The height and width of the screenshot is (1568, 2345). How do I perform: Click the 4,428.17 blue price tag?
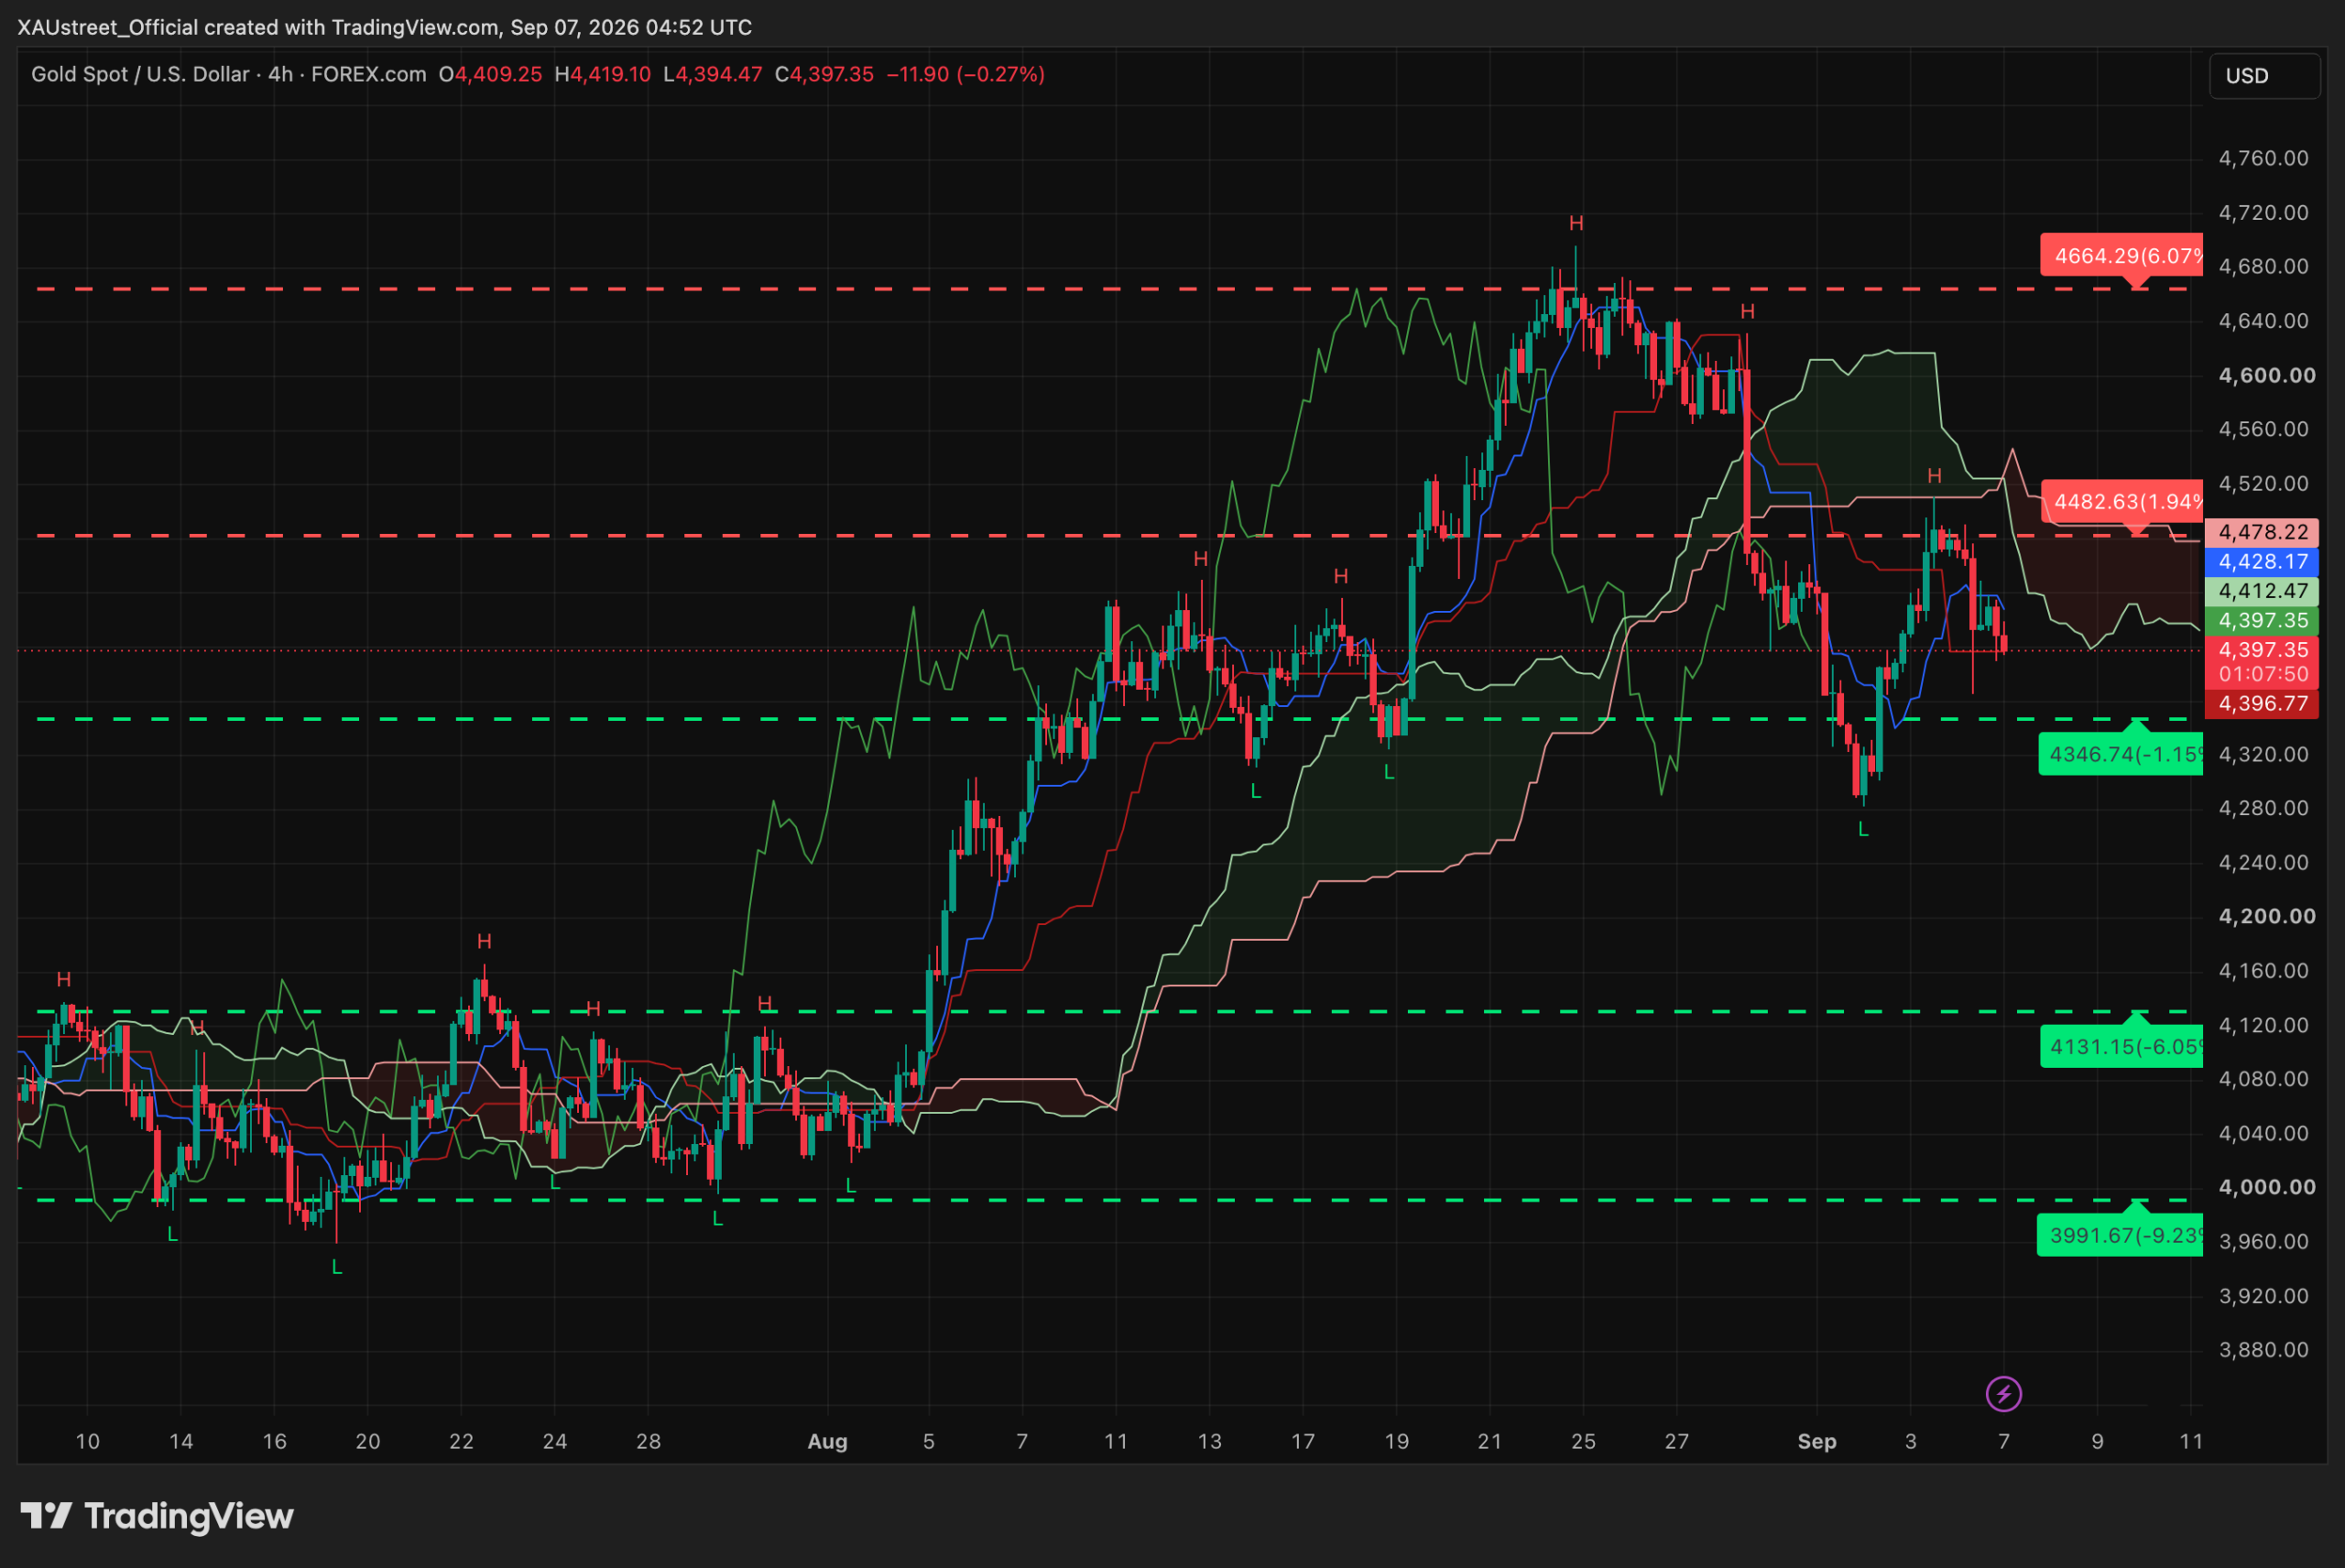coord(2261,561)
